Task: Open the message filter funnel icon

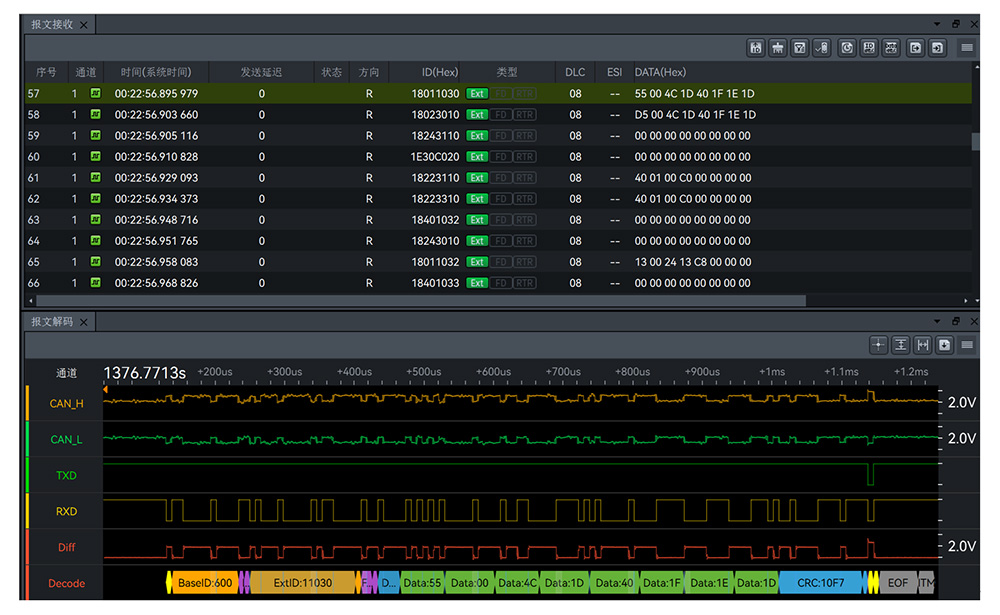Action: click(x=800, y=48)
